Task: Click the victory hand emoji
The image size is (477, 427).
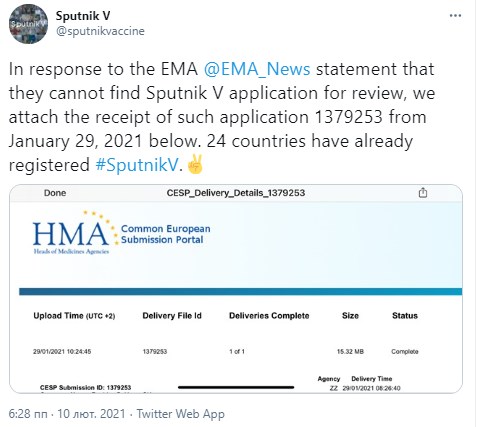Action: click(x=195, y=164)
